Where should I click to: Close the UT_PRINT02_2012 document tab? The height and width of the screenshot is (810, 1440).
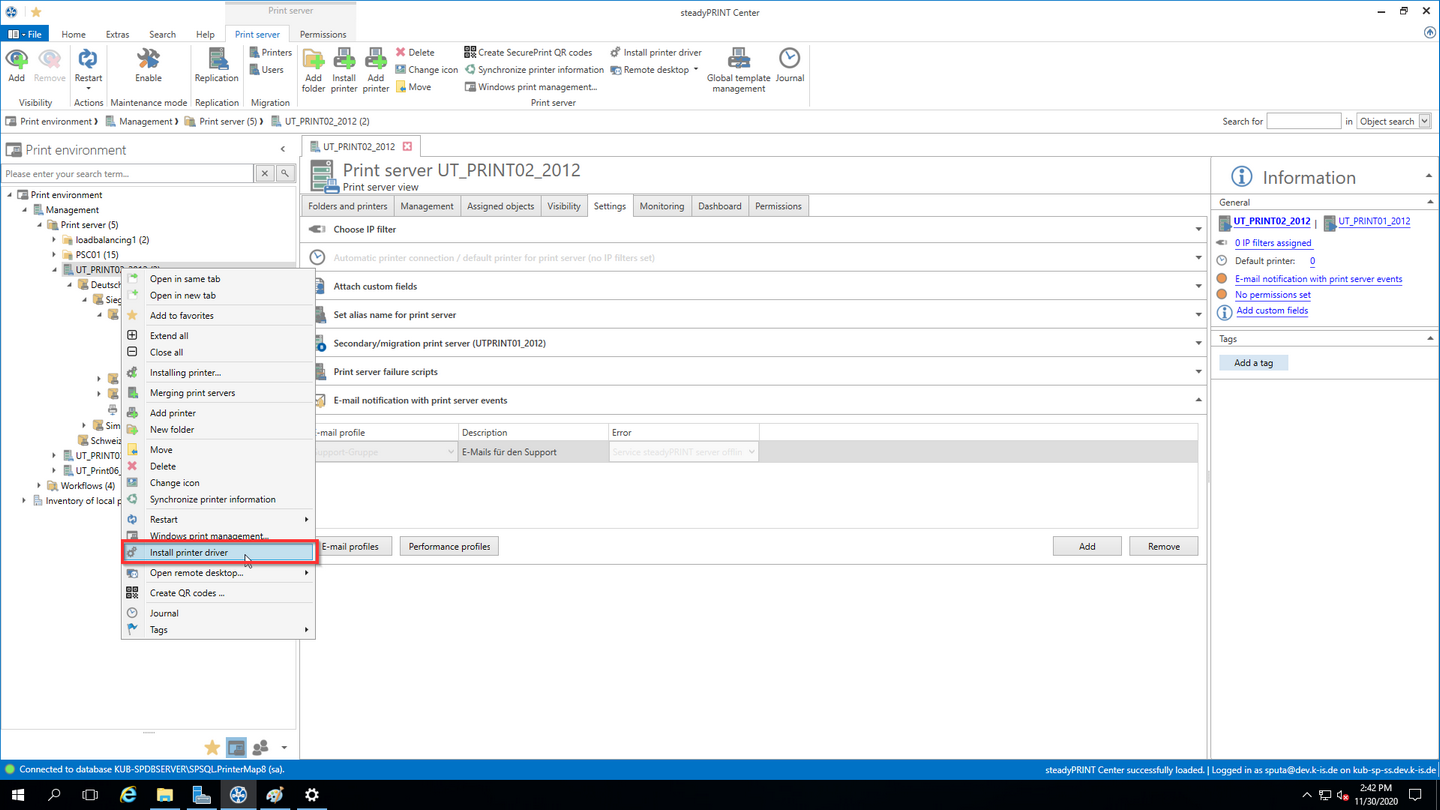click(407, 147)
